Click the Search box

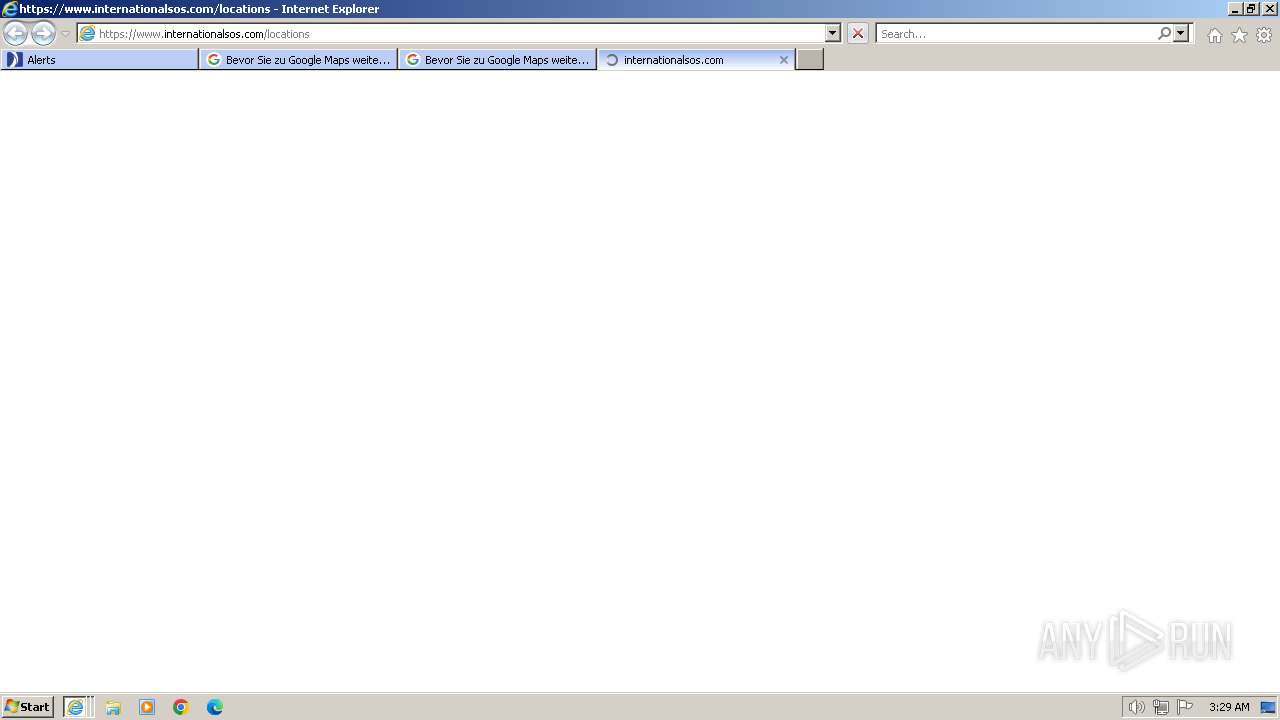pos(1016,33)
